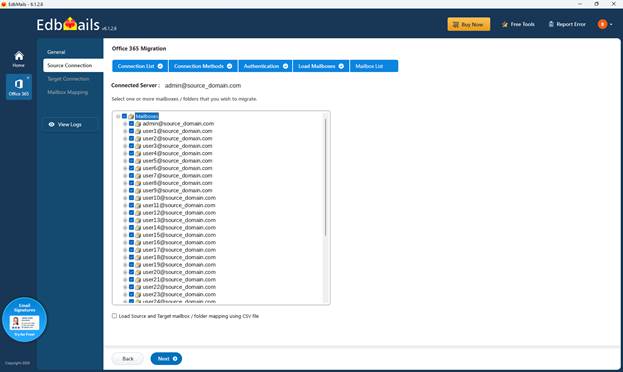Uncheck user4@source_domain.com mailbox checkbox
623x372 pixels.
(132, 153)
